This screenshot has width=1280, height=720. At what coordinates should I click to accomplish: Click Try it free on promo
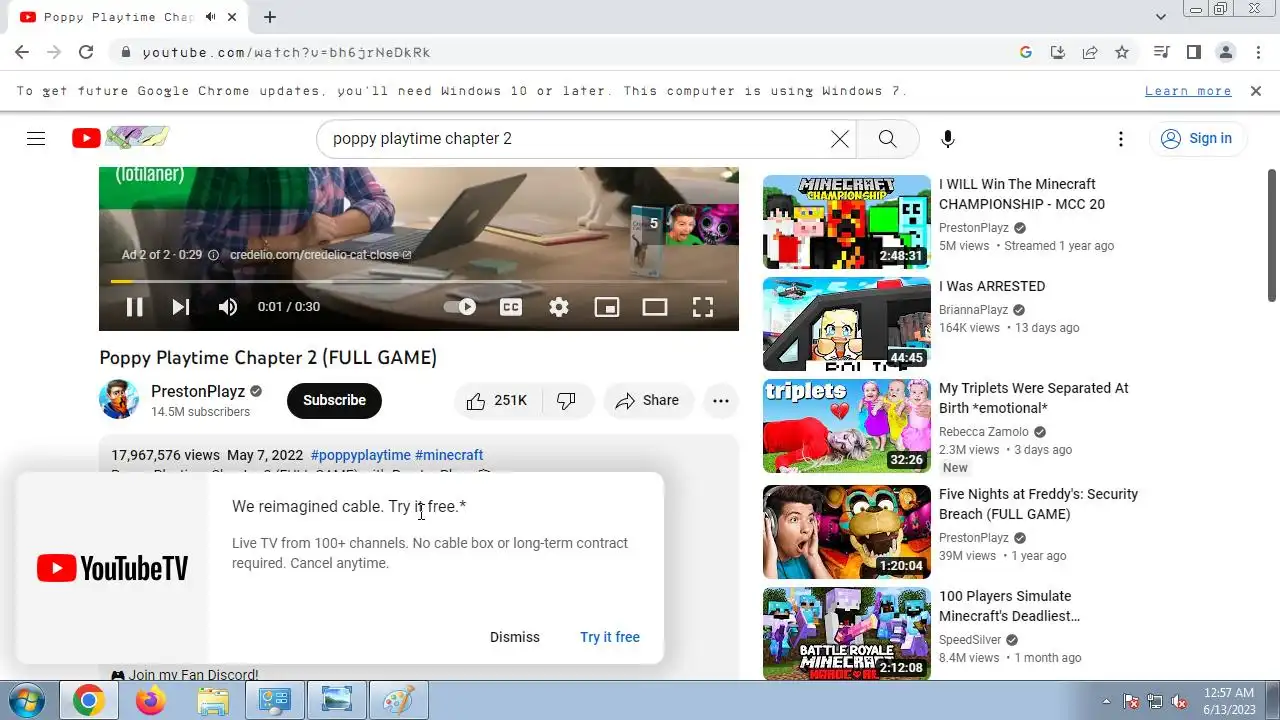[x=610, y=637]
